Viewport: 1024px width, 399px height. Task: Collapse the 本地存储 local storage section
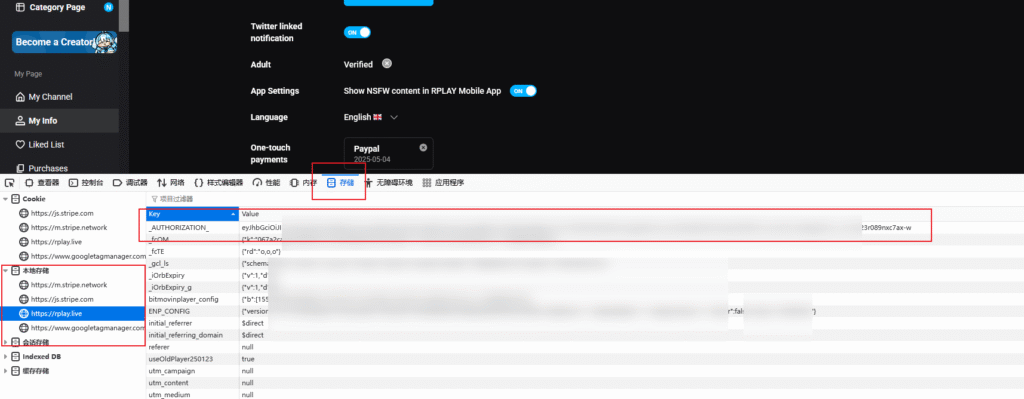pos(6,270)
